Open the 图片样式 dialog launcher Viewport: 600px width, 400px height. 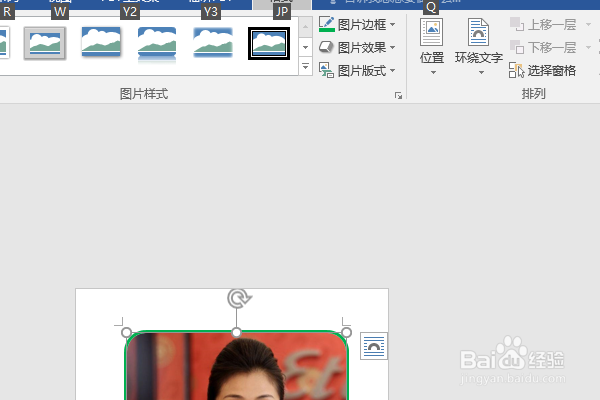pyautogui.click(x=398, y=95)
